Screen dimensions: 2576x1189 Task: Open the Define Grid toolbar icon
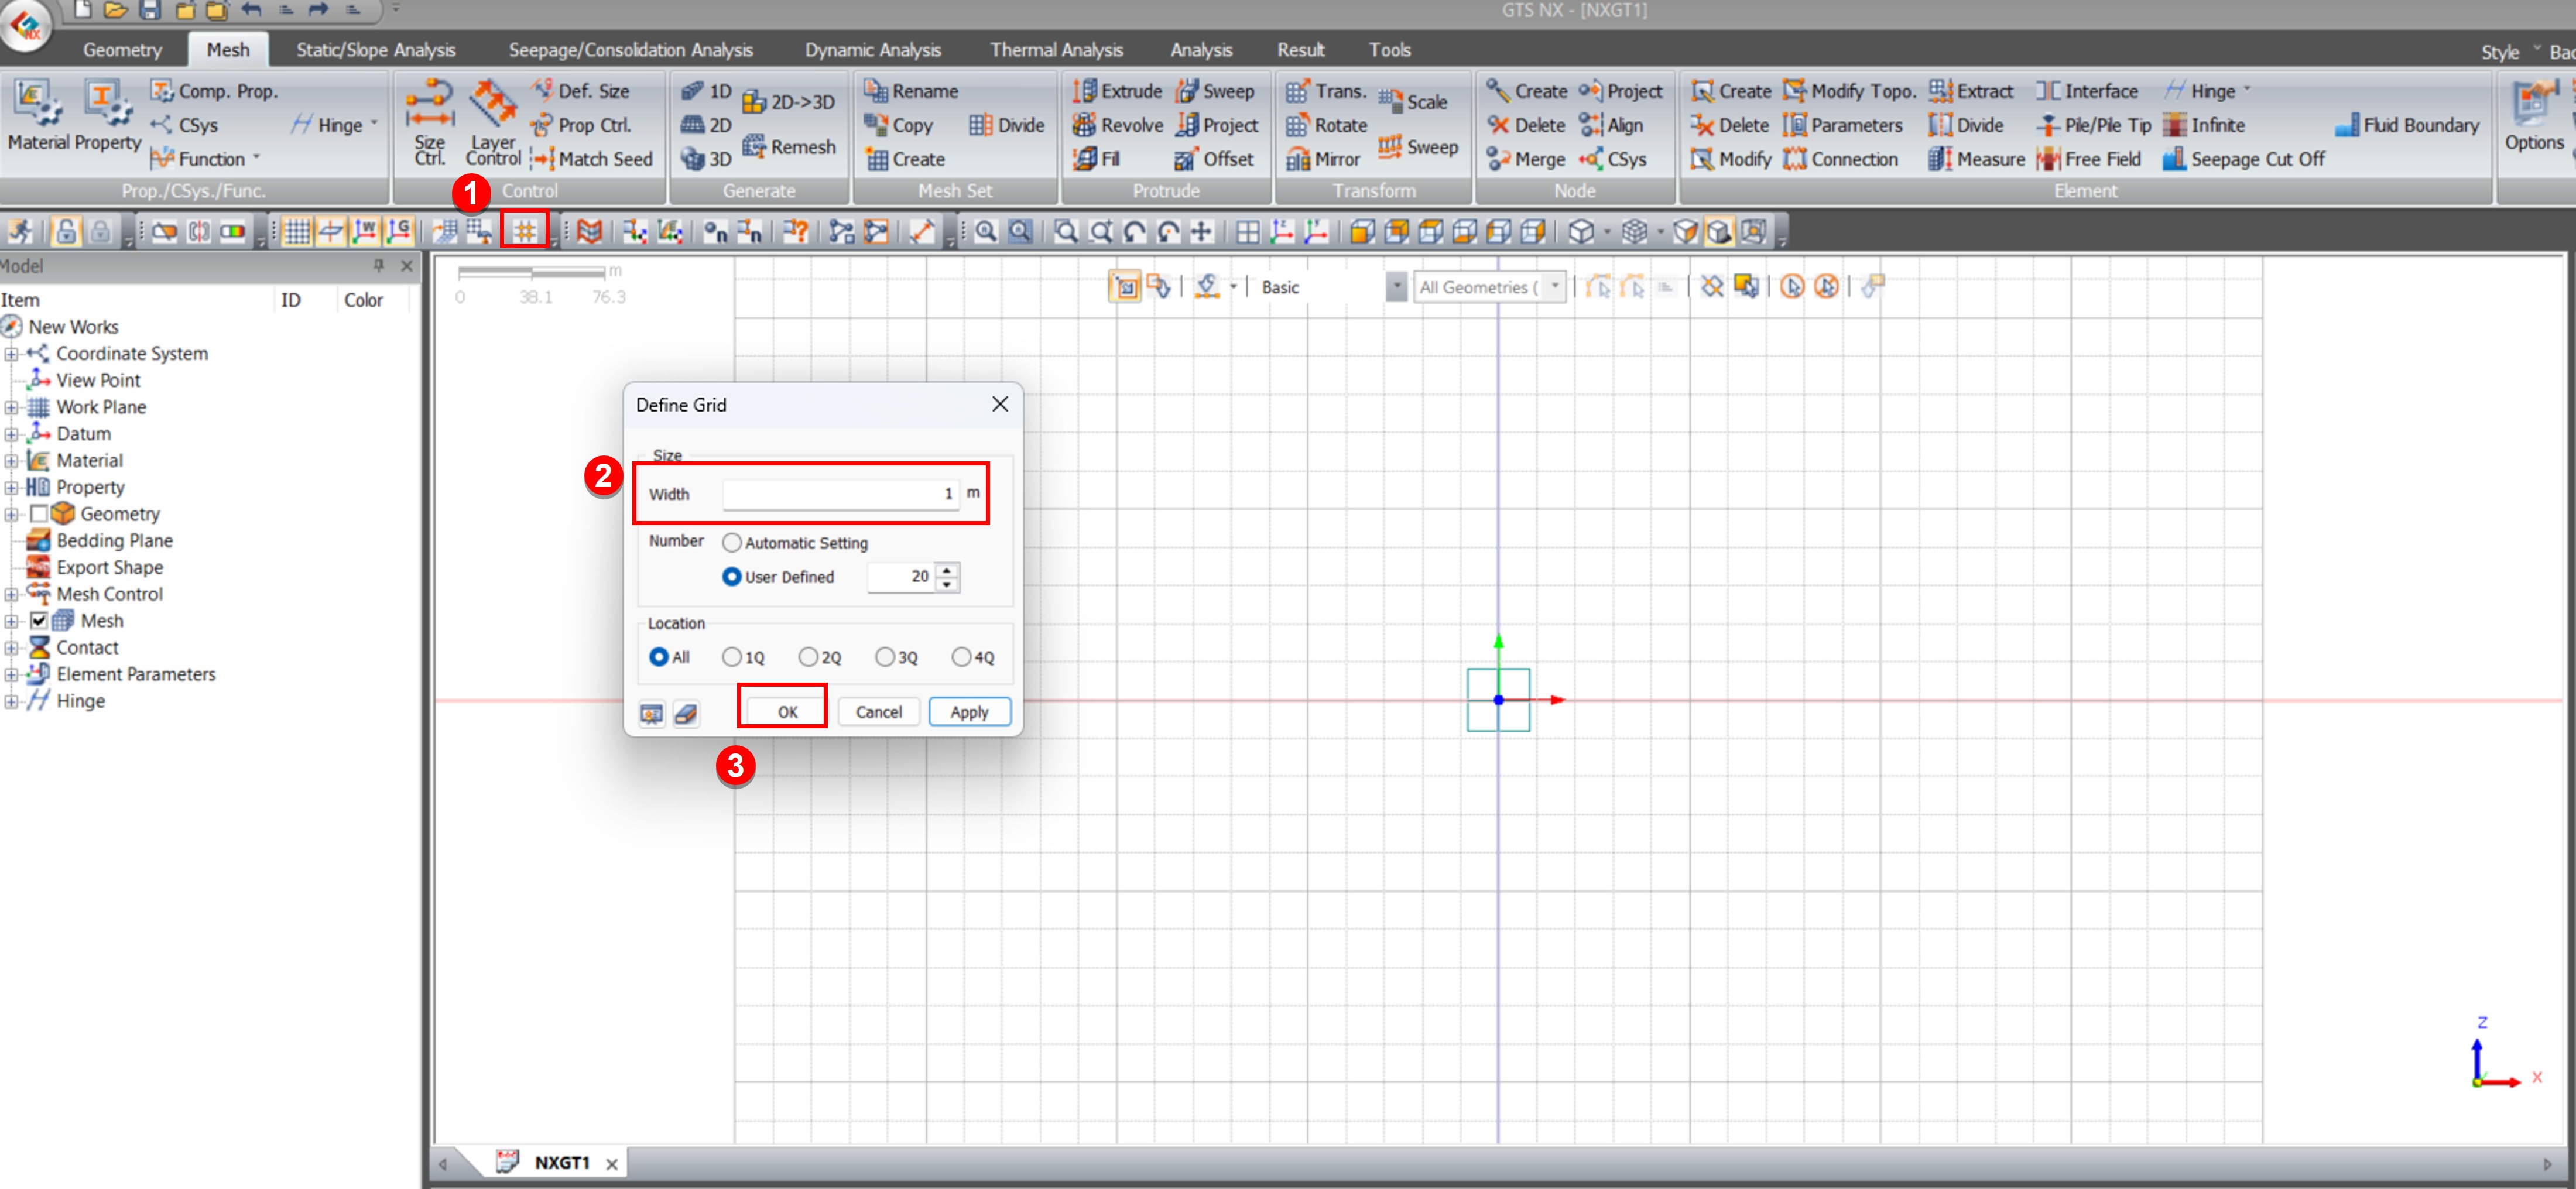click(x=525, y=232)
